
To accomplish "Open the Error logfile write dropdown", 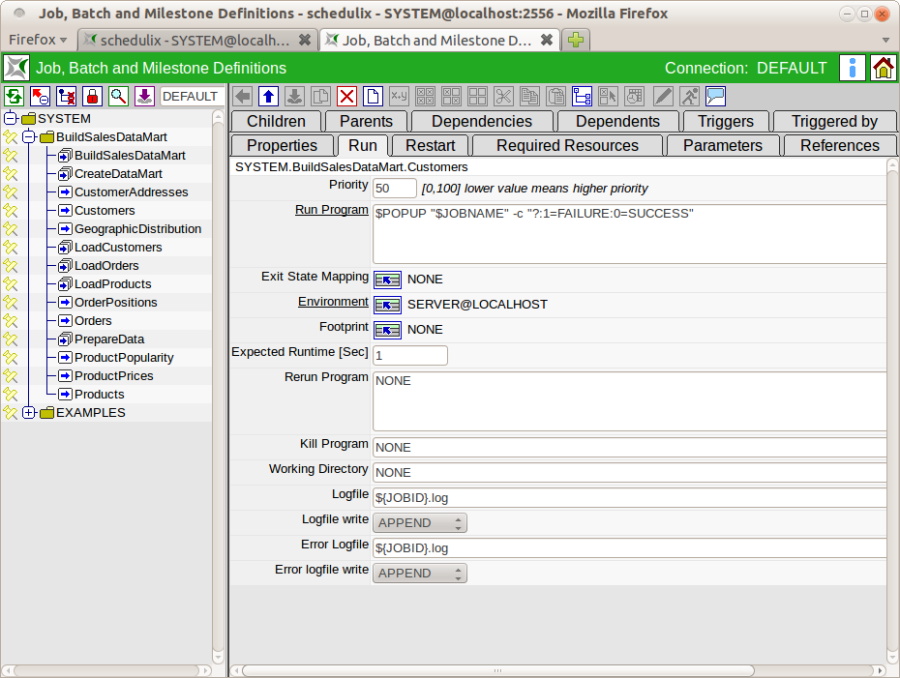I will point(419,573).
